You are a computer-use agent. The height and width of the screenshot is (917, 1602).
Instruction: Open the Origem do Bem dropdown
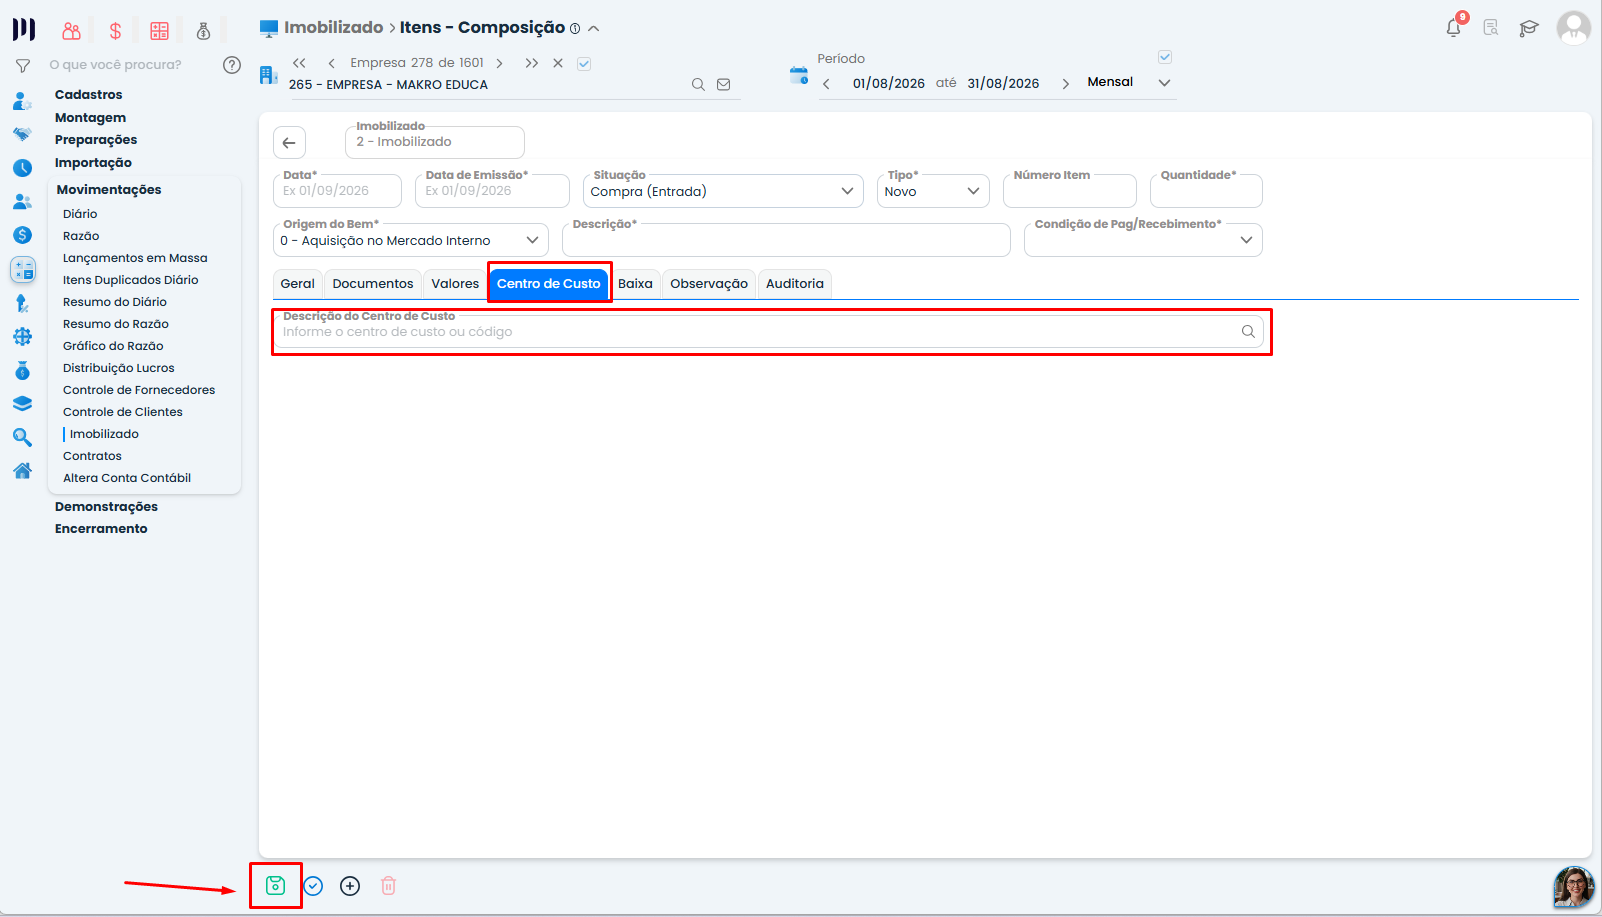411,240
